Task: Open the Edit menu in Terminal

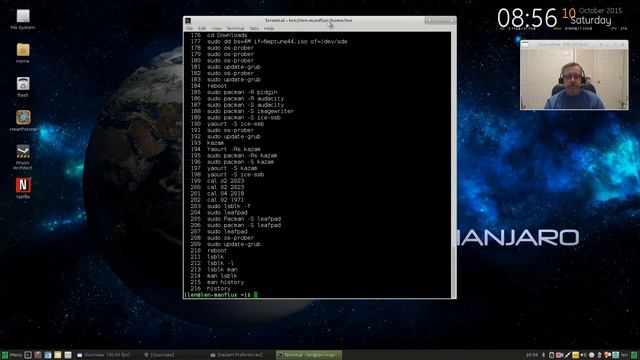Action: (202, 29)
